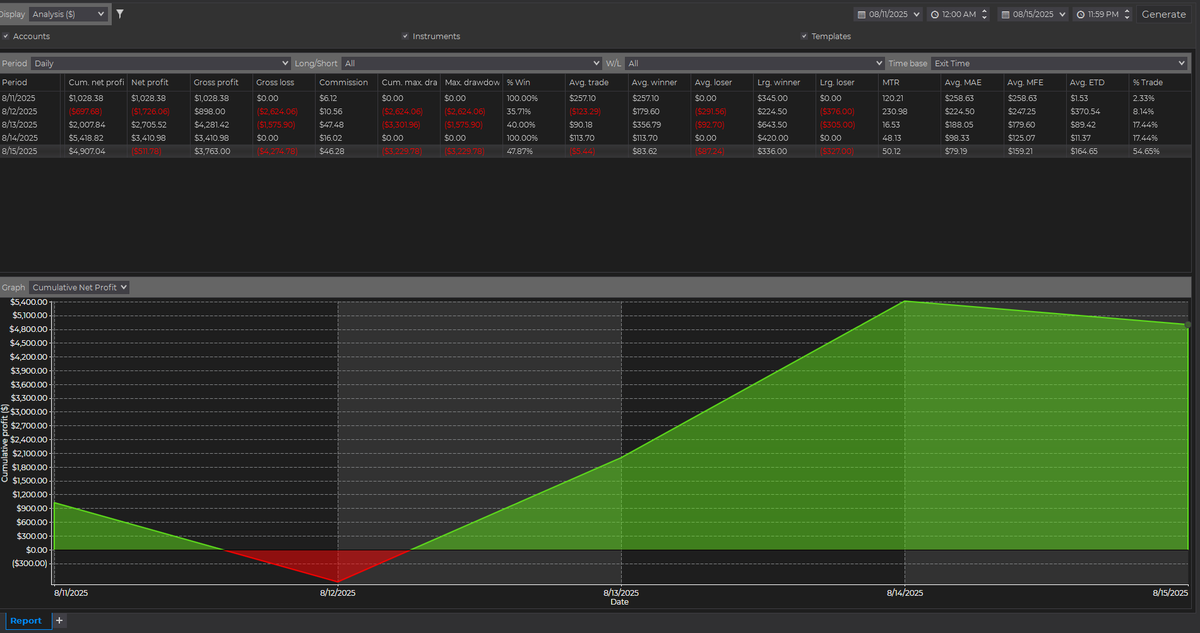Open the Graph Cumulative Net Profit dropdown
Image resolution: width=1200 pixels, height=633 pixels.
pos(80,287)
